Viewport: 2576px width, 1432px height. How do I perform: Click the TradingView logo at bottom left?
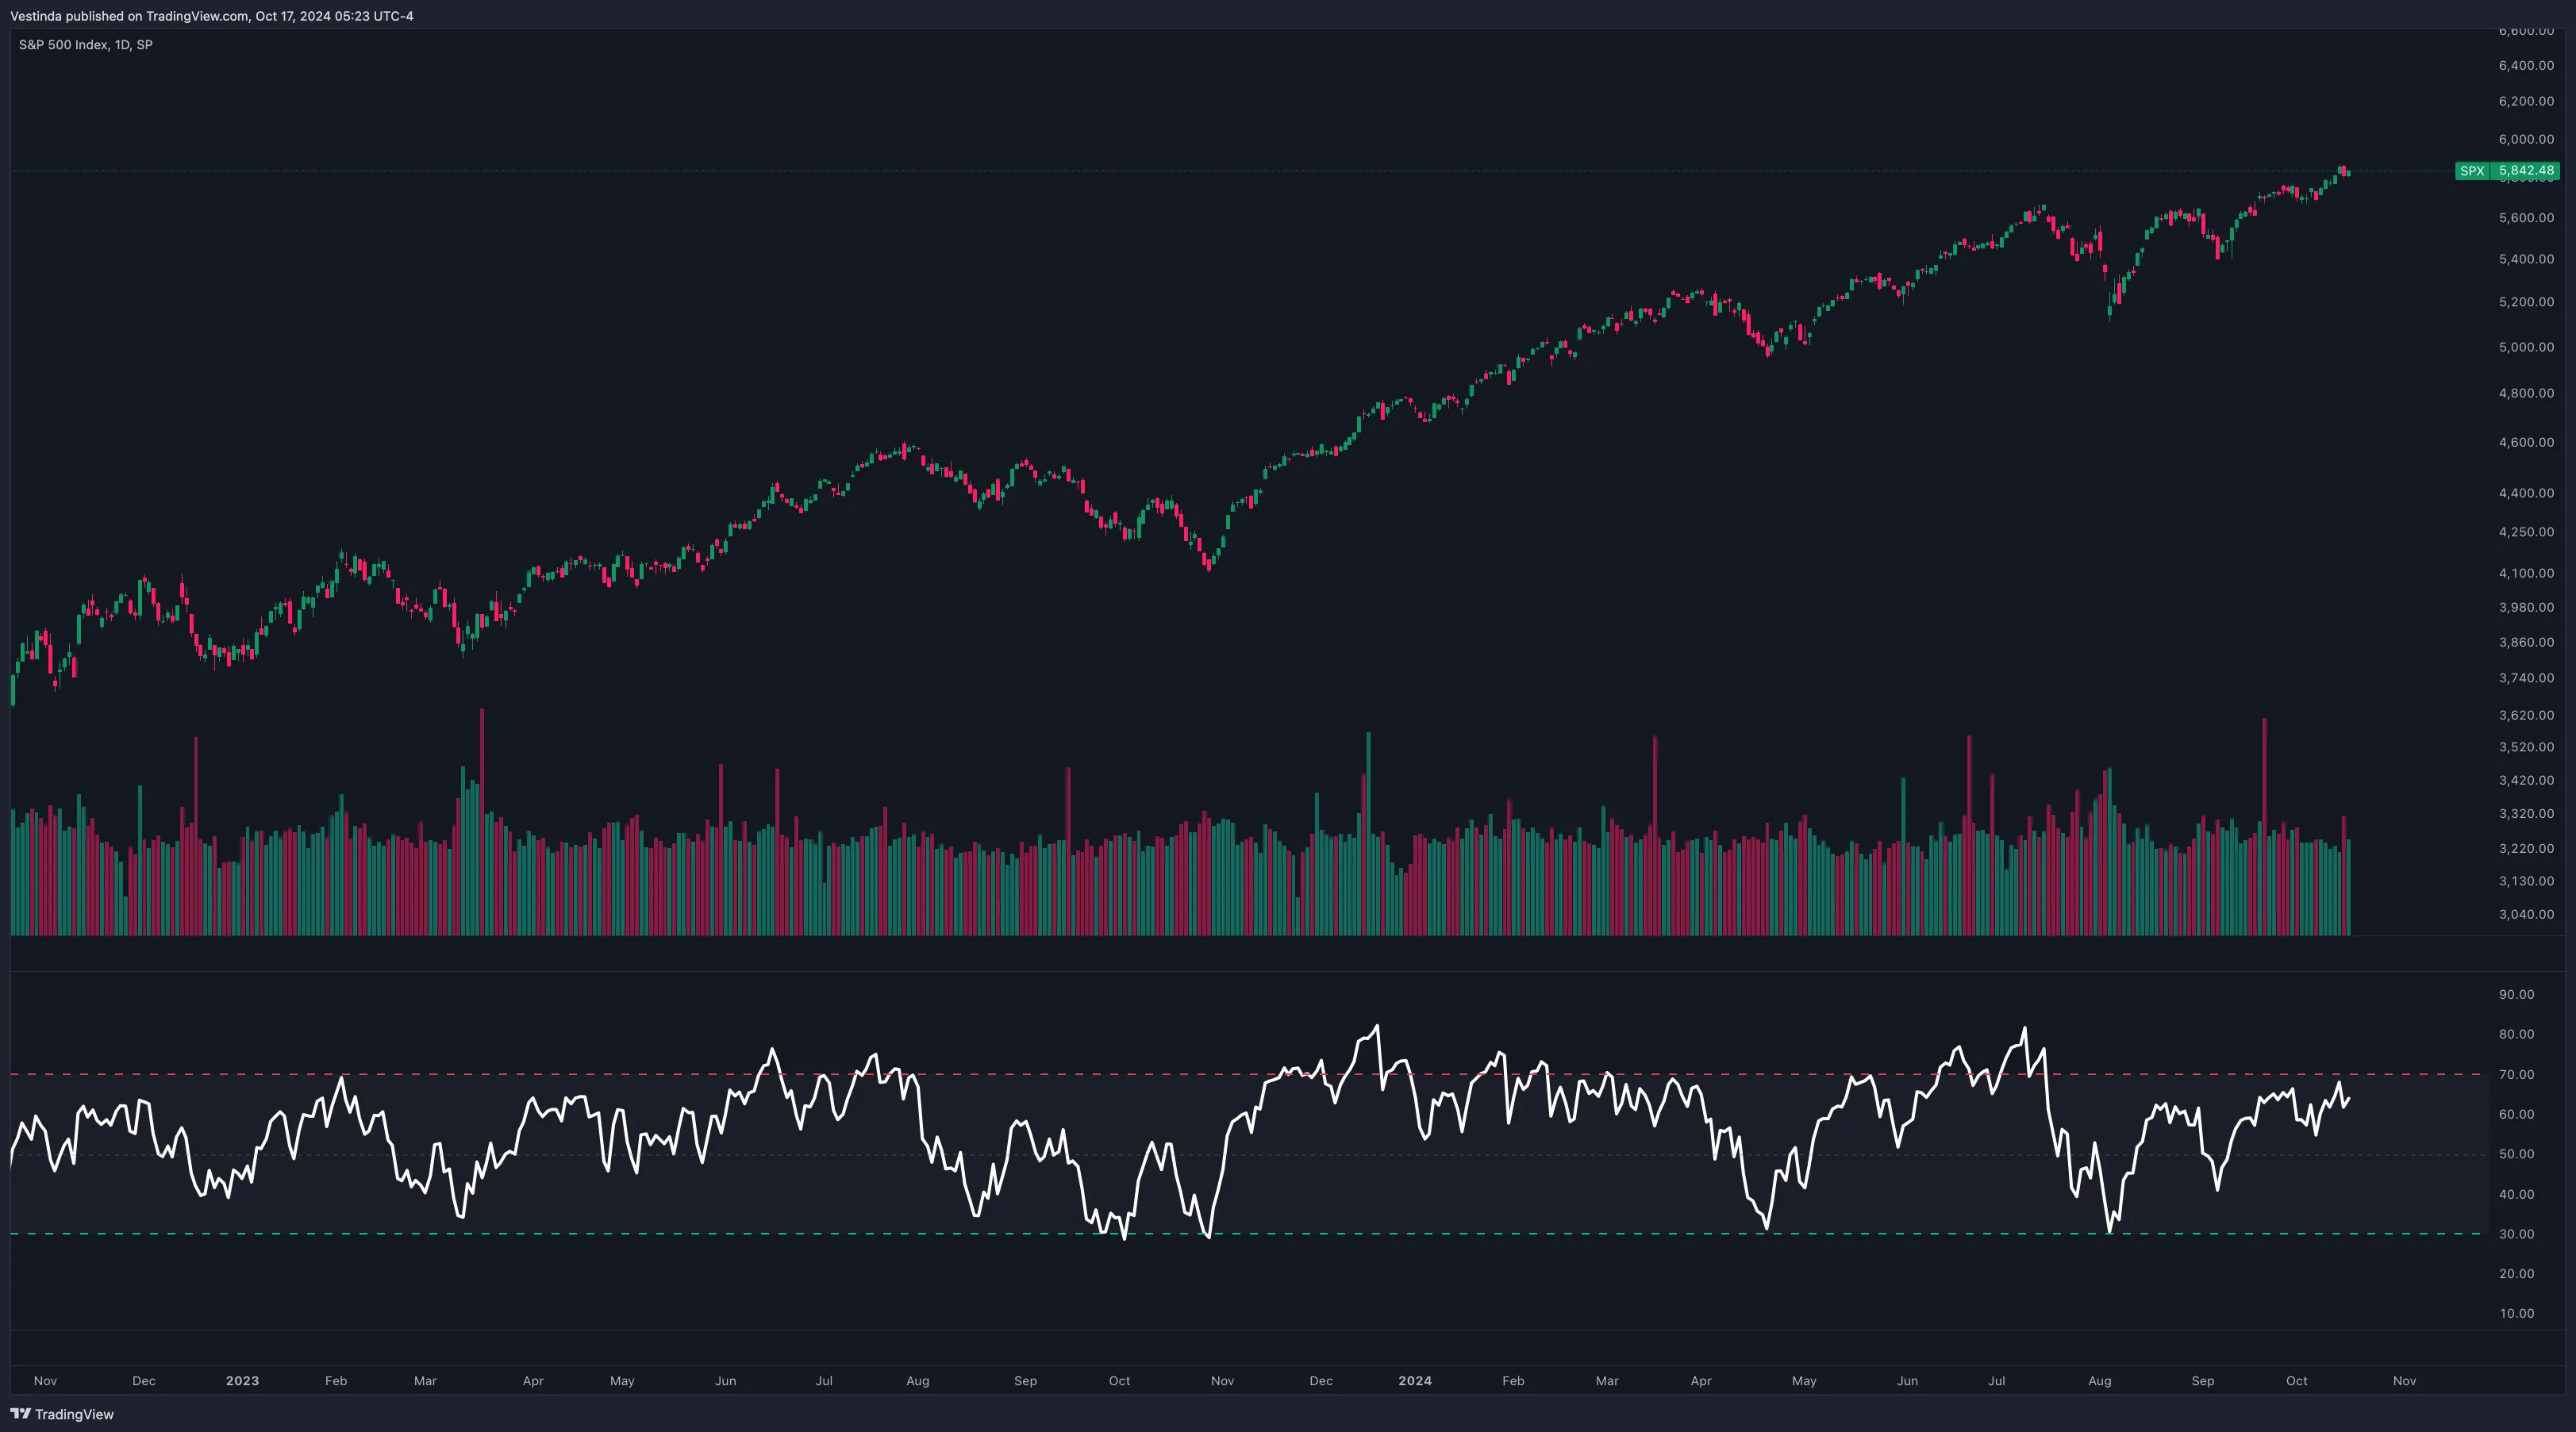click(x=62, y=1414)
